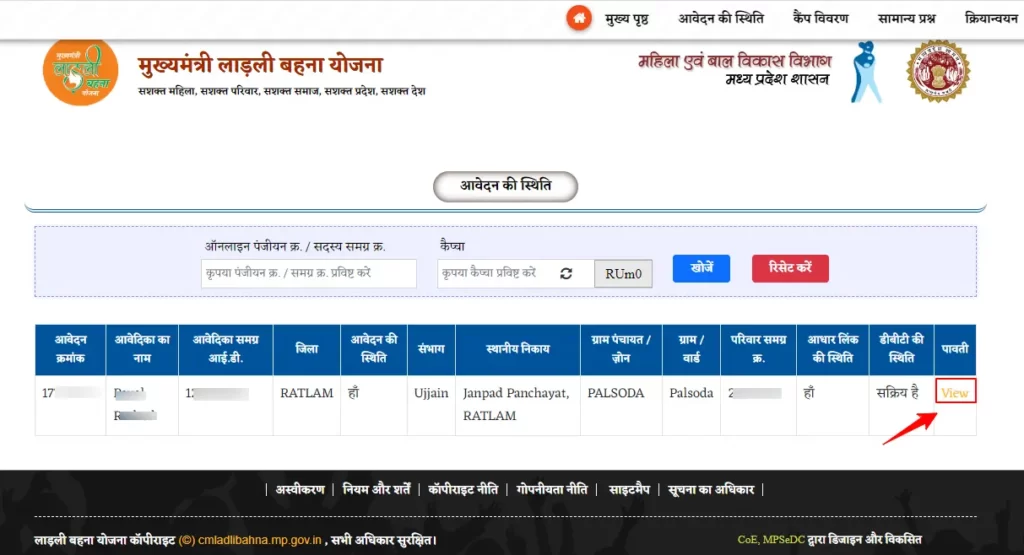Focus the registration number input field
1024x555 pixels.
click(308, 273)
